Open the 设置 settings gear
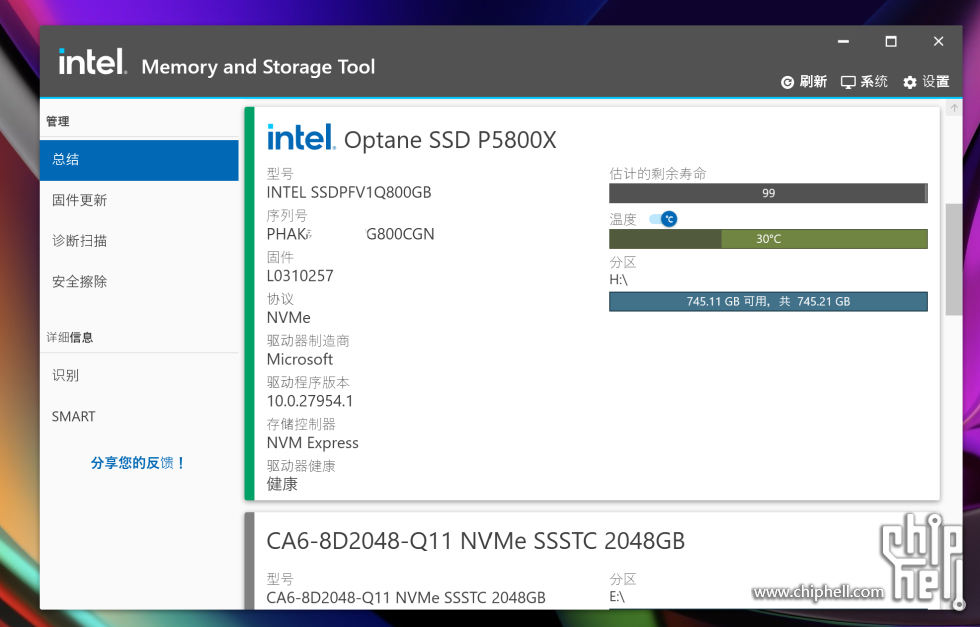This screenshot has height=627, width=980. coord(926,82)
